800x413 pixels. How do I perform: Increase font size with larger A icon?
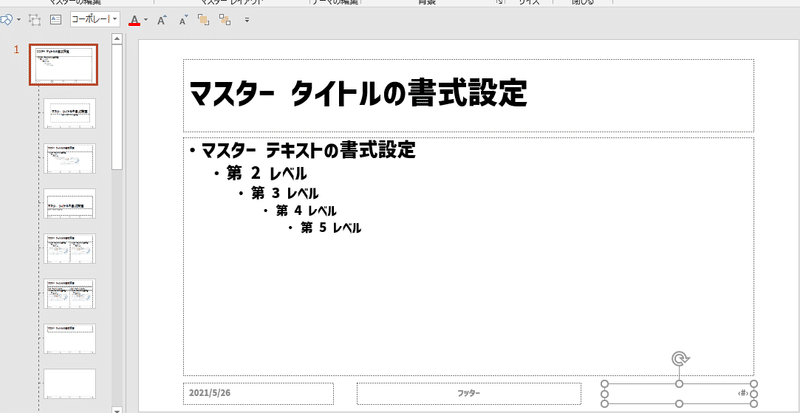click(162, 20)
